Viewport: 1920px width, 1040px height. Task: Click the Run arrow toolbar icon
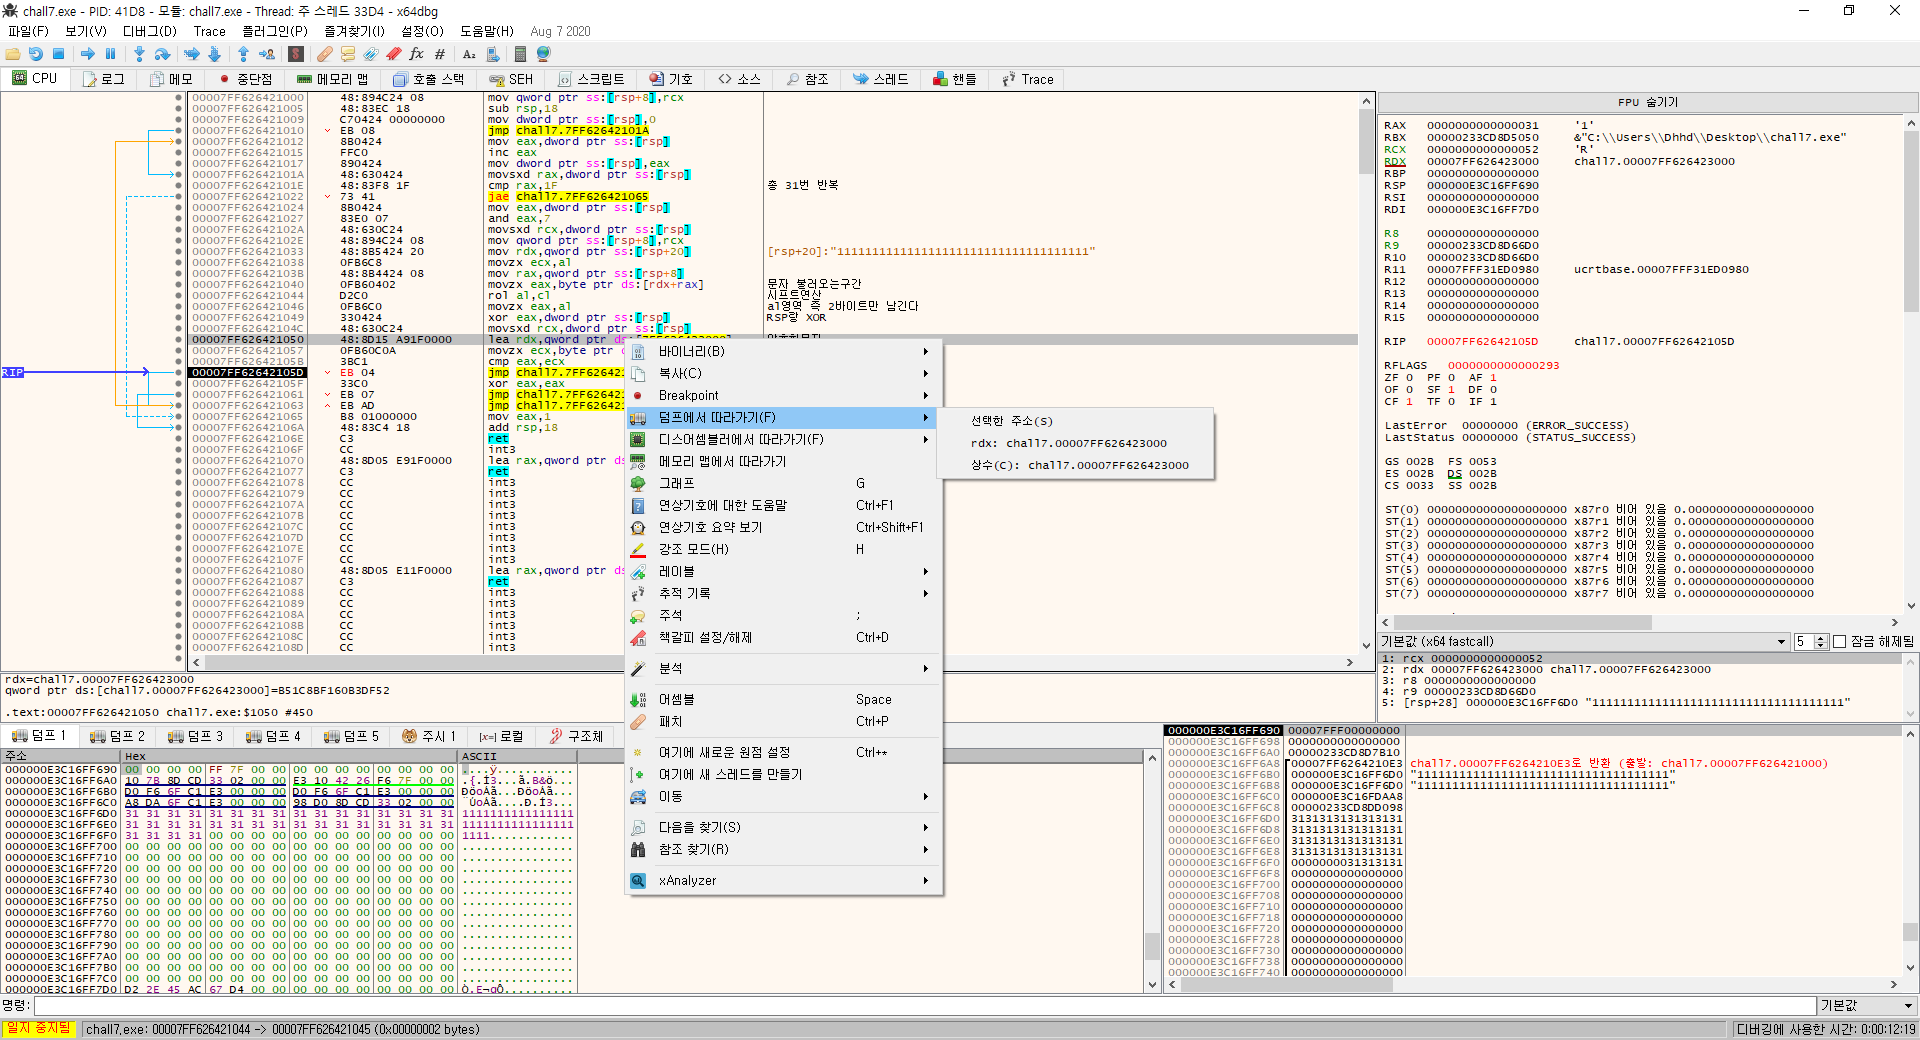(x=88, y=54)
